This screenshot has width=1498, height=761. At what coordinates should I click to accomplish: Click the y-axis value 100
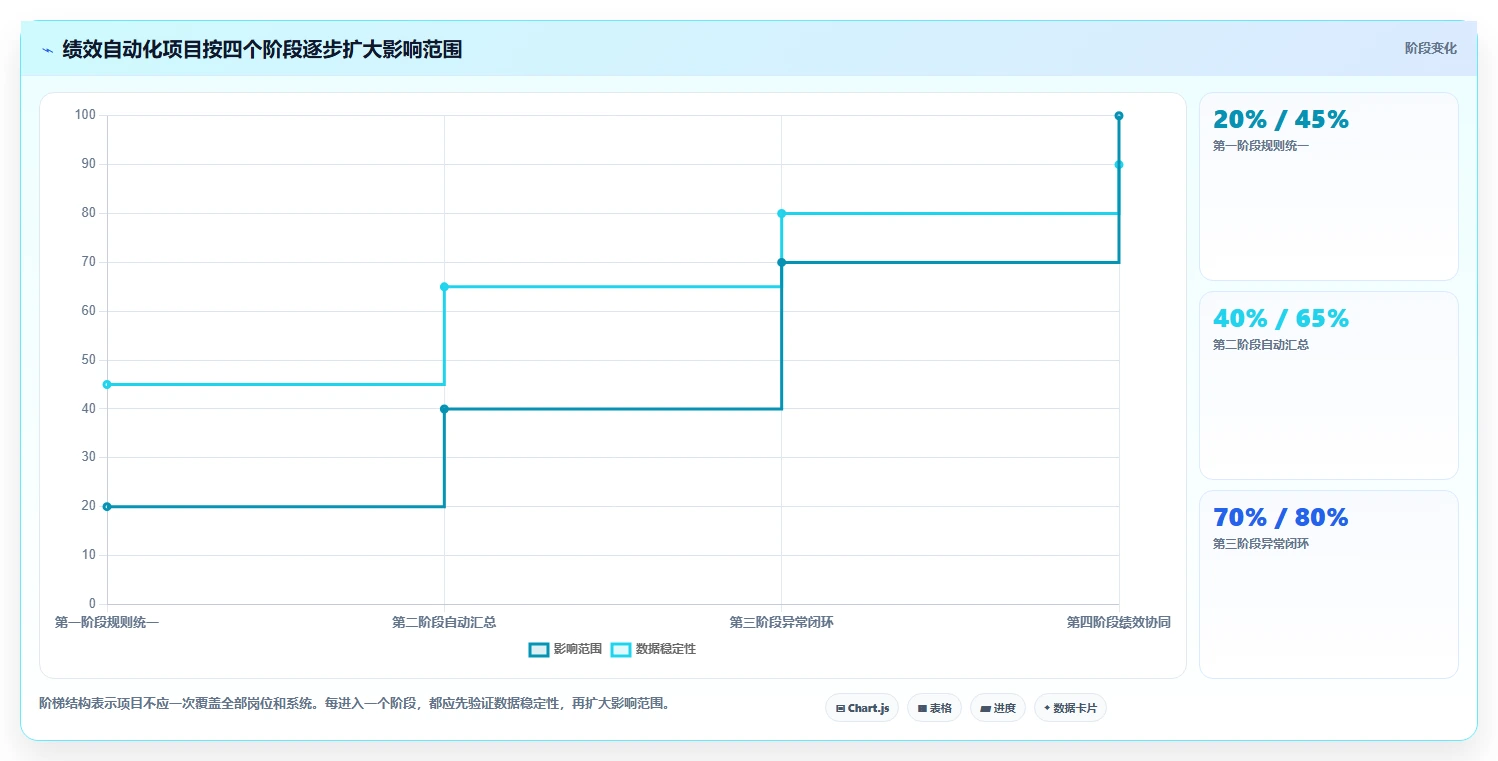tap(85, 115)
